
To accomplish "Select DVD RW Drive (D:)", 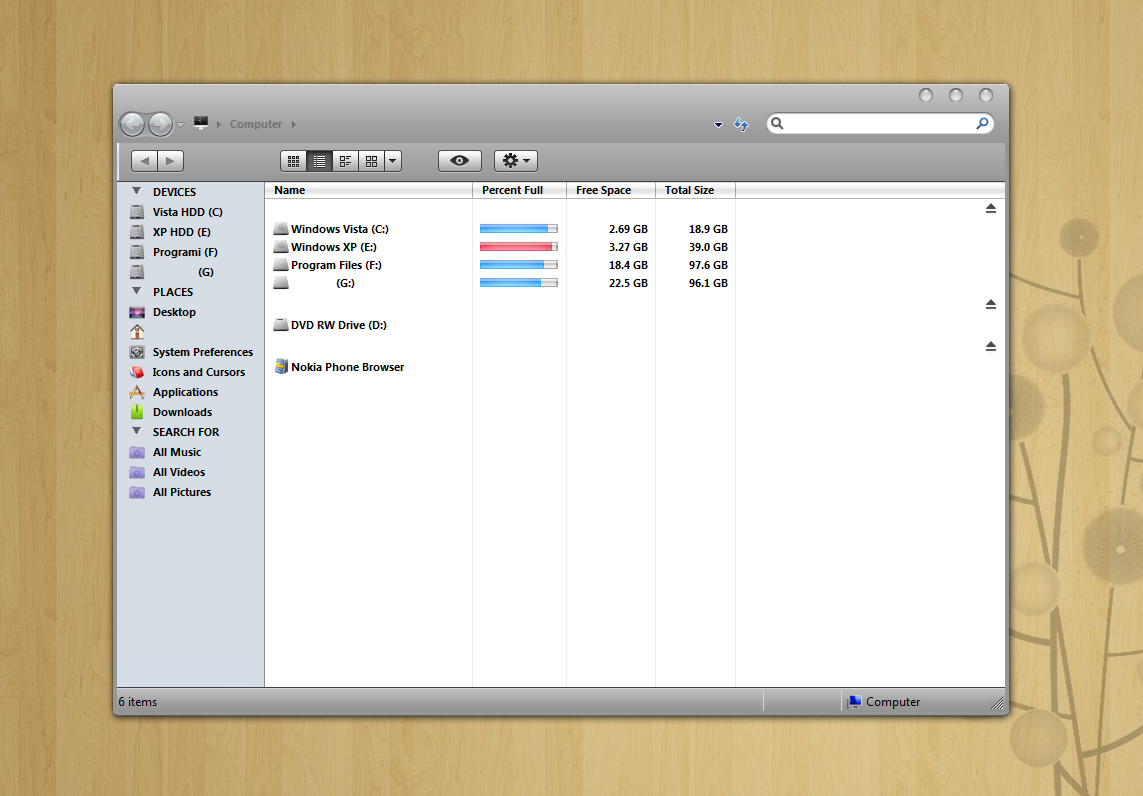I will pos(338,325).
